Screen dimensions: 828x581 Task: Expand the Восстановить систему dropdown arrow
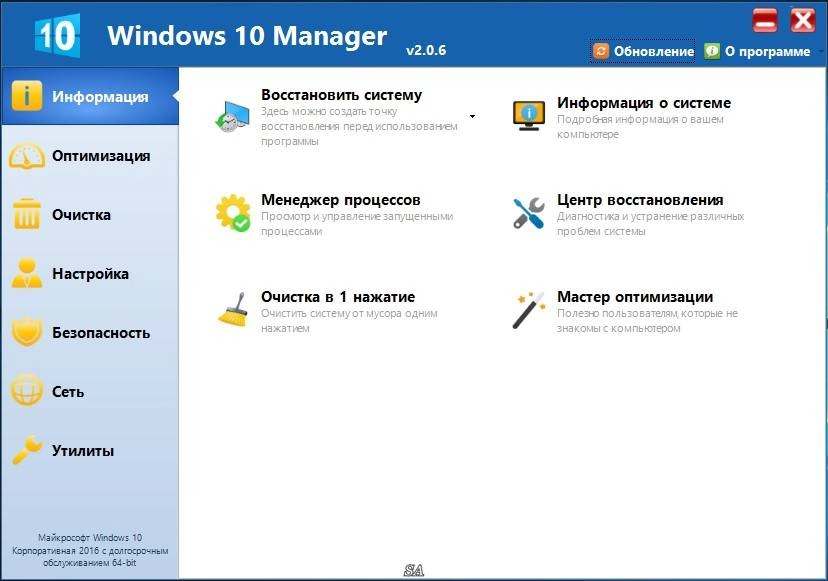coord(472,116)
